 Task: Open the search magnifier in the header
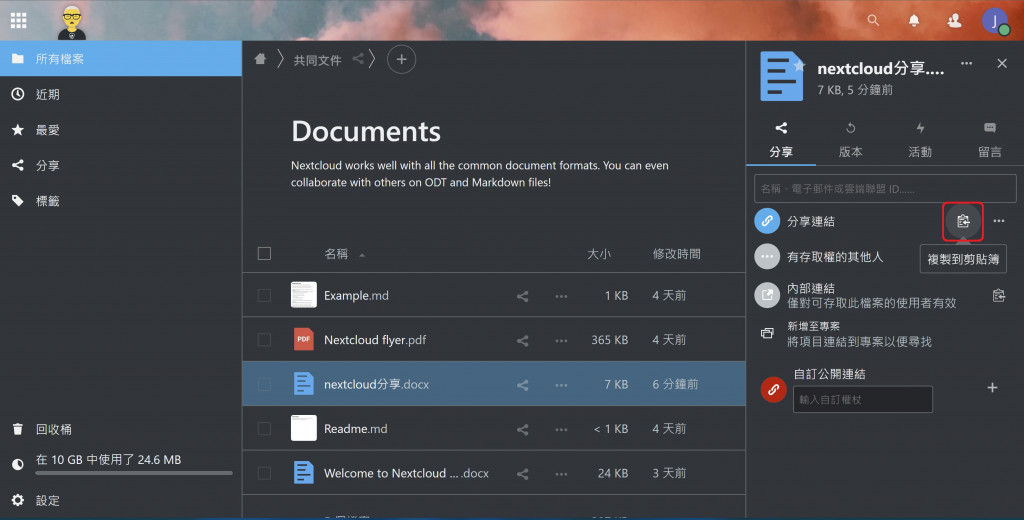tap(873, 20)
